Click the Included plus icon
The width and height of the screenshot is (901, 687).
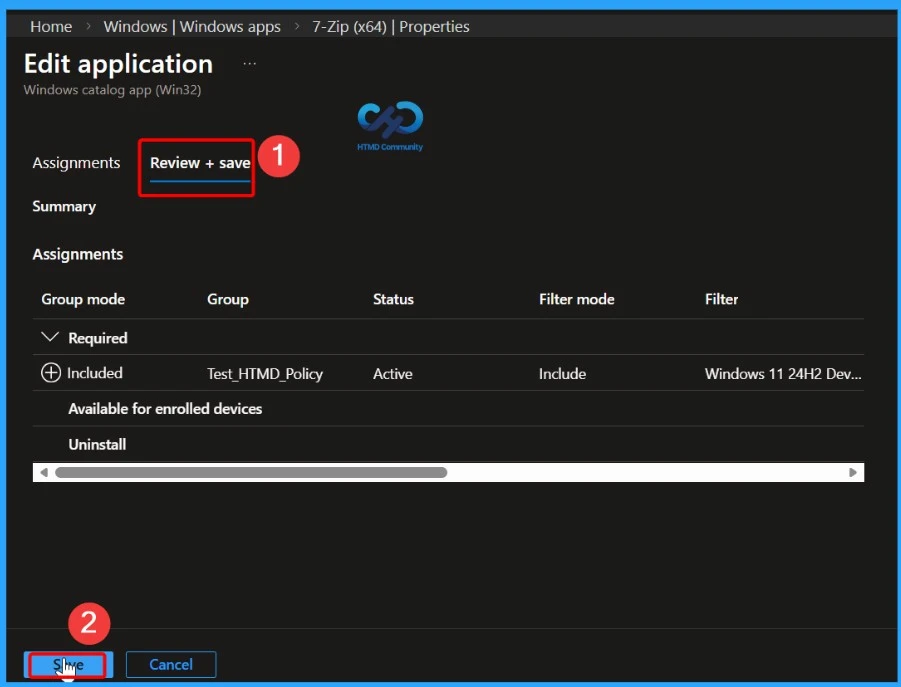50,373
